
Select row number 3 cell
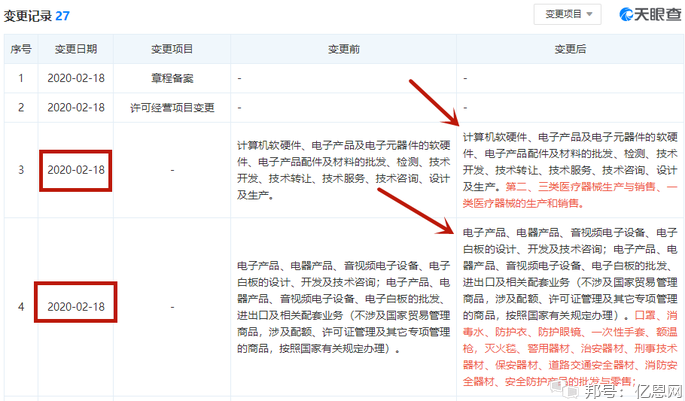click(x=21, y=170)
